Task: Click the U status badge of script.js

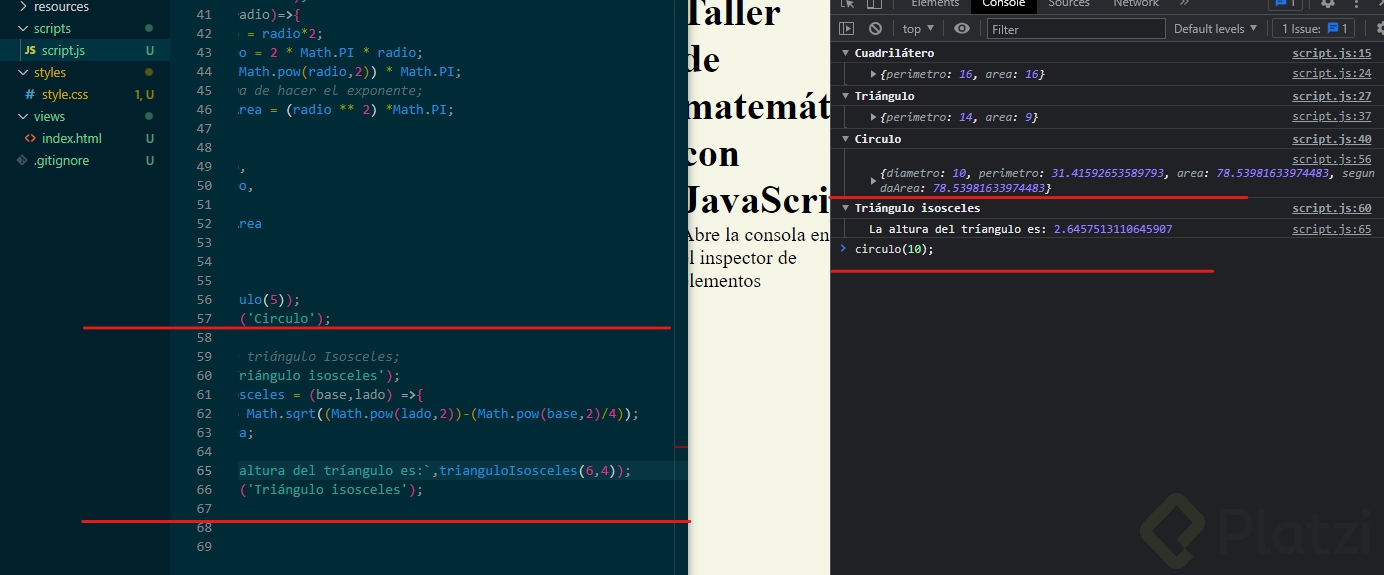Action: [150, 50]
